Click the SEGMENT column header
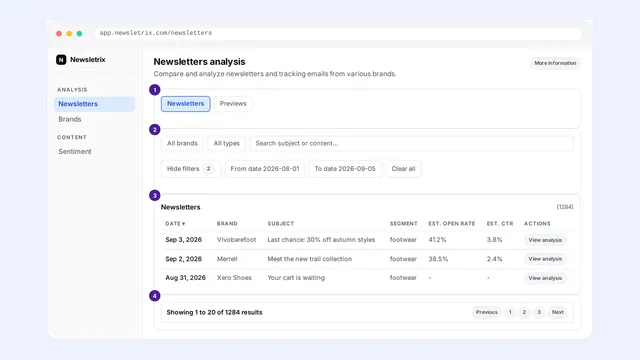Image resolution: width=640 pixels, height=360 pixels. pos(403,224)
